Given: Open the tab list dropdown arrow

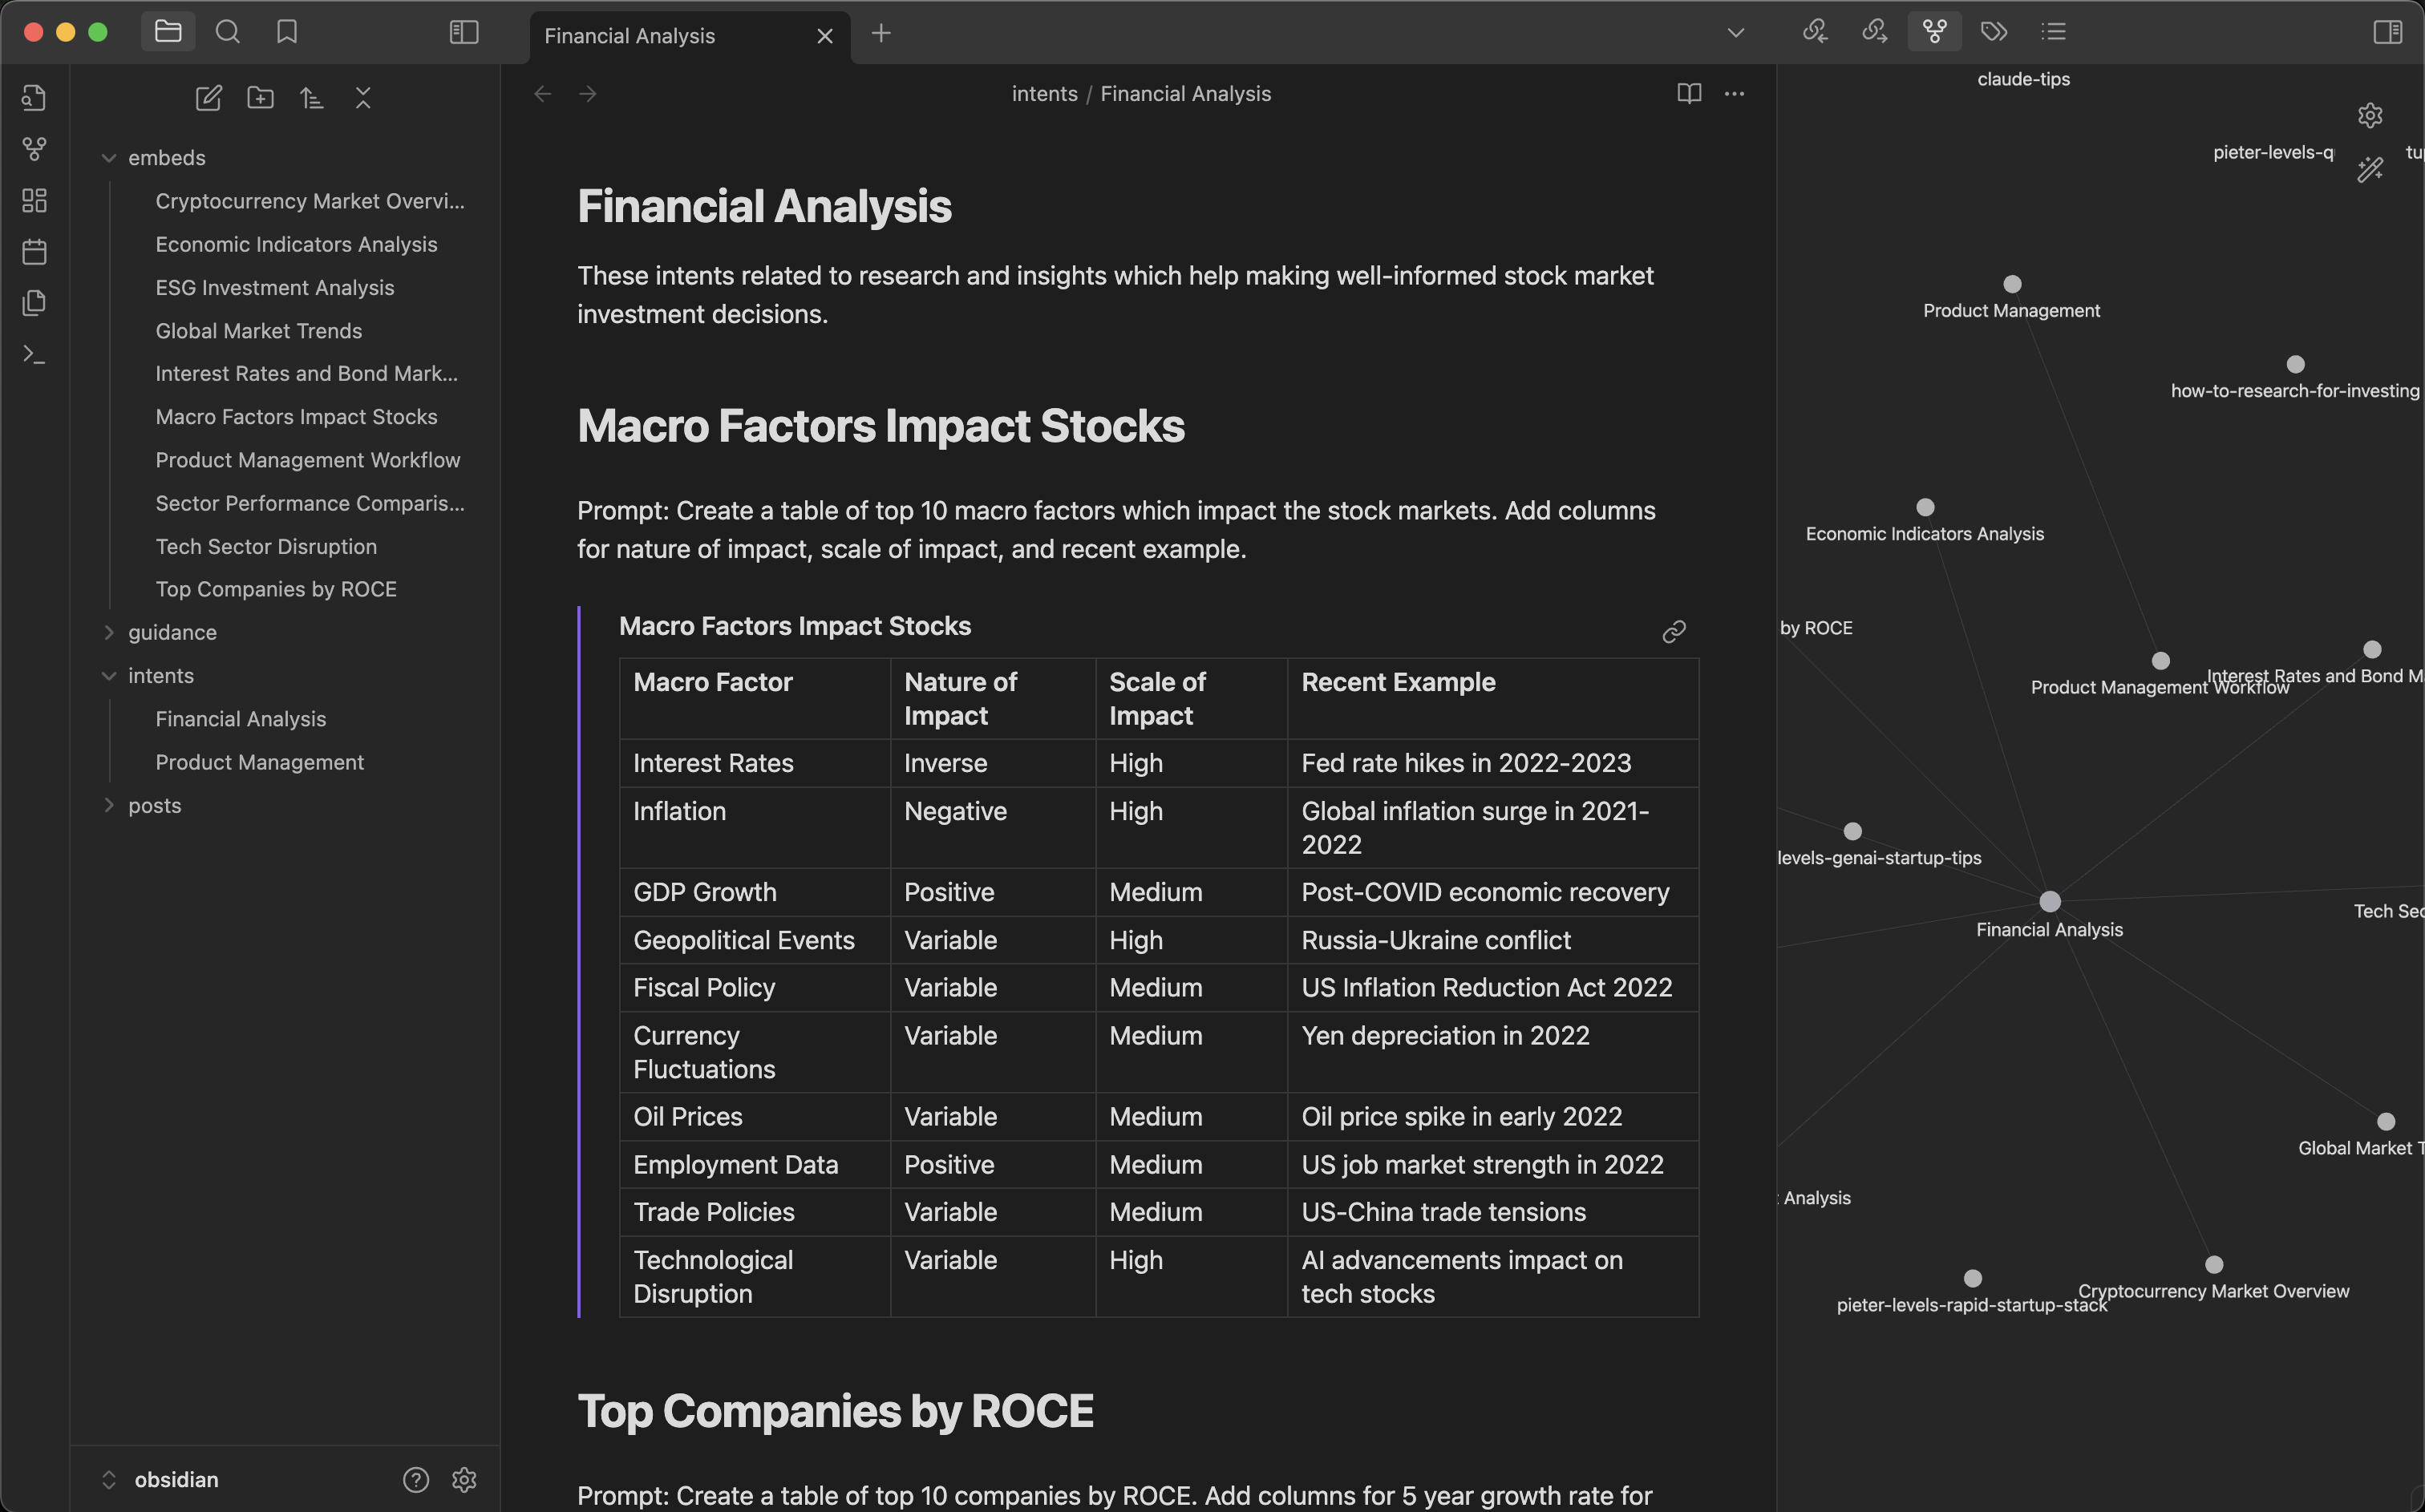Looking at the screenshot, I should 1735,31.
